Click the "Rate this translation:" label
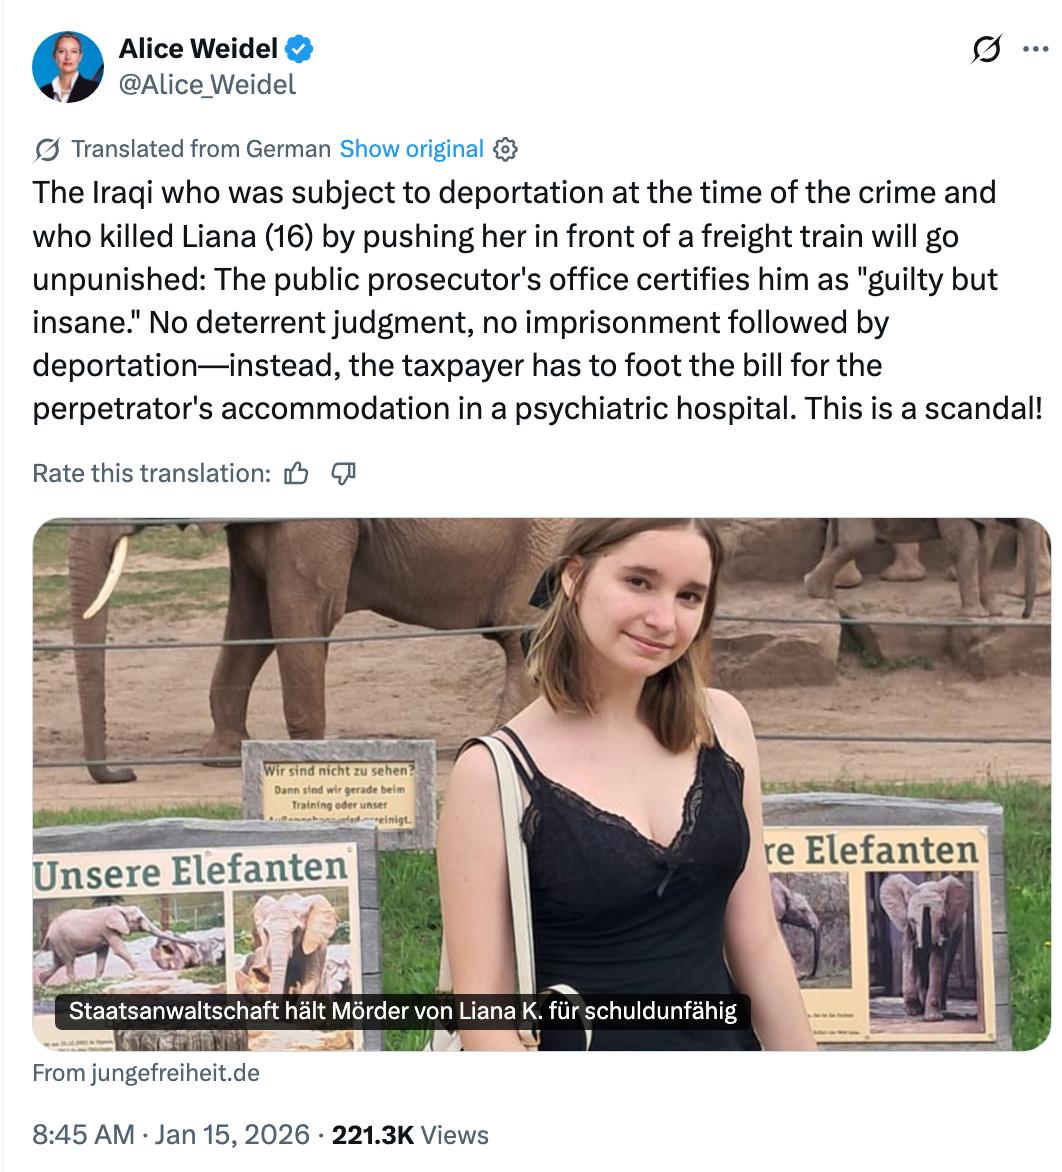This screenshot has width=1062, height=1172. coord(151,473)
